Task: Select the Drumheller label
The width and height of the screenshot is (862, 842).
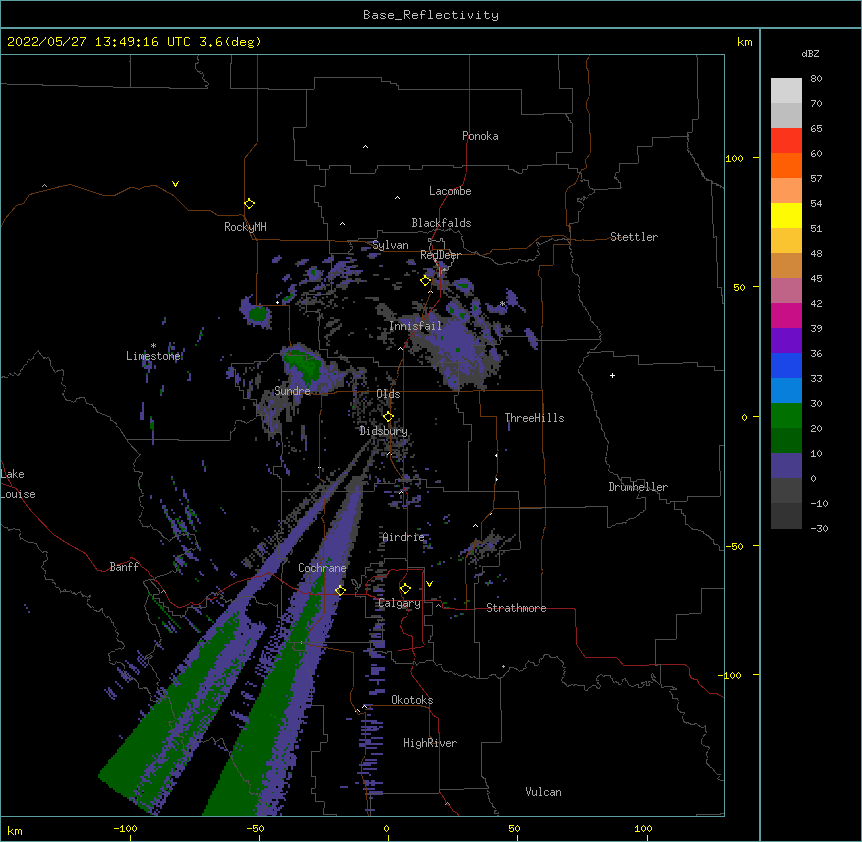Action: point(638,487)
